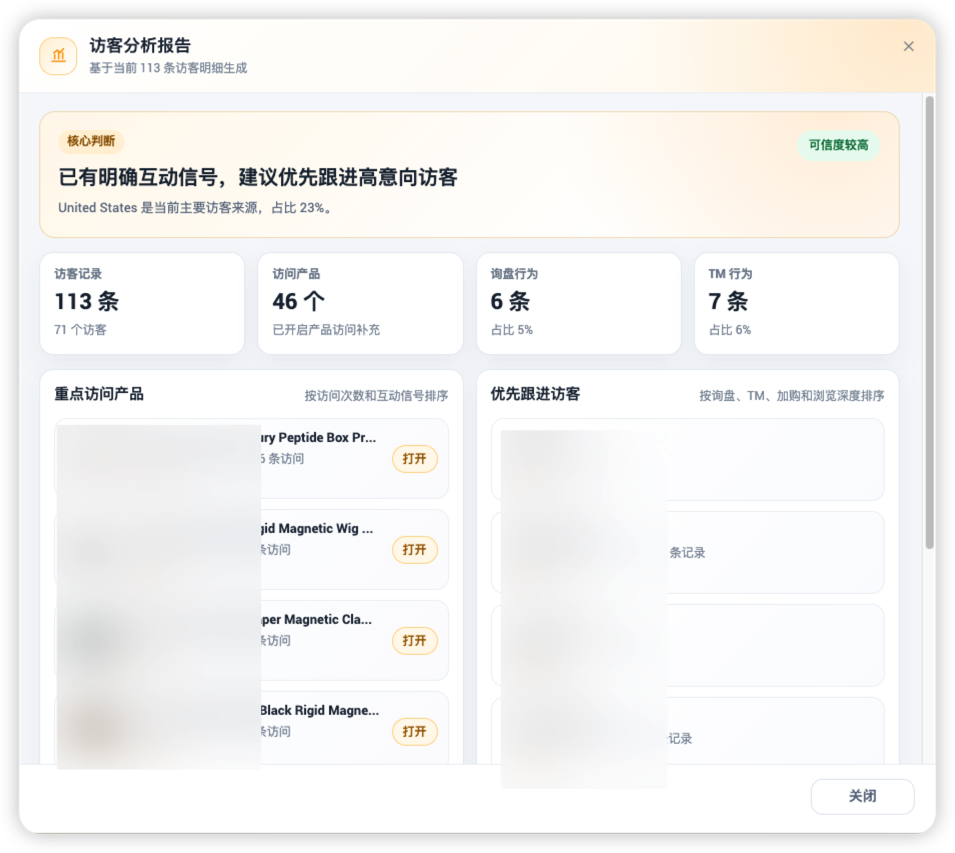Click the headline 已有明确互动信号 text
Viewport: 955px width, 853px height.
258,177
